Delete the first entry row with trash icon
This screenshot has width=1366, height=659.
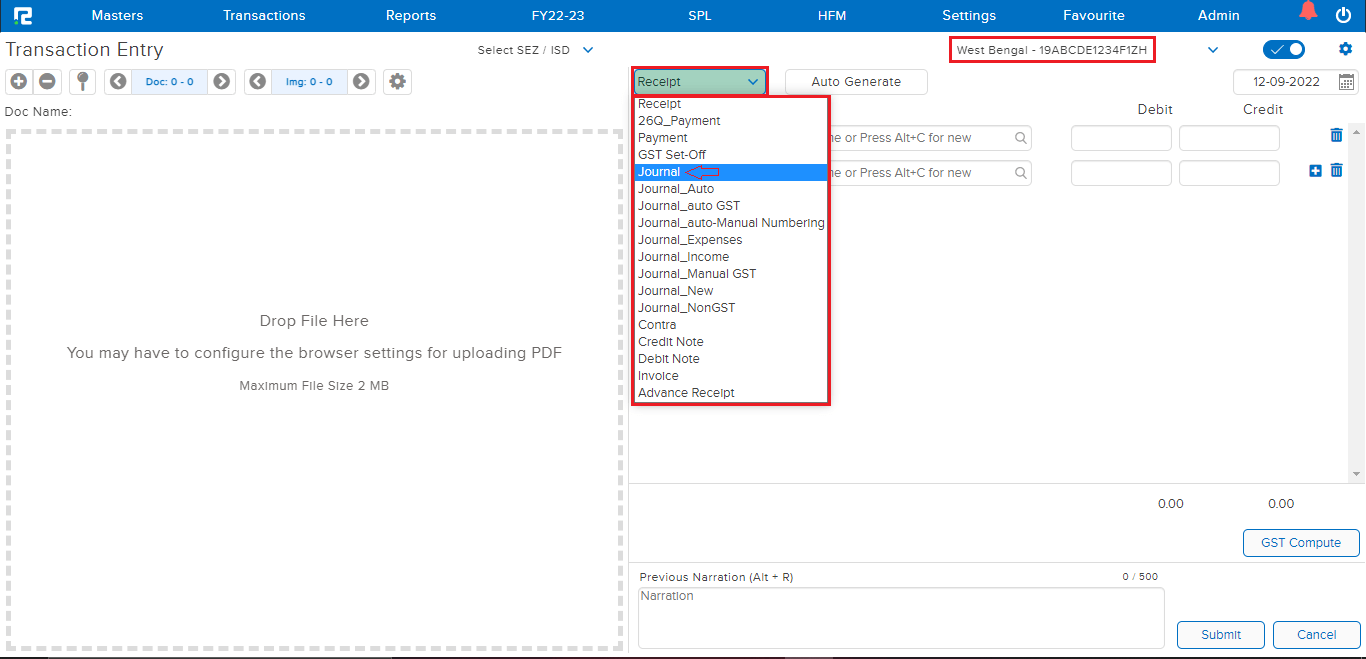(1336, 136)
